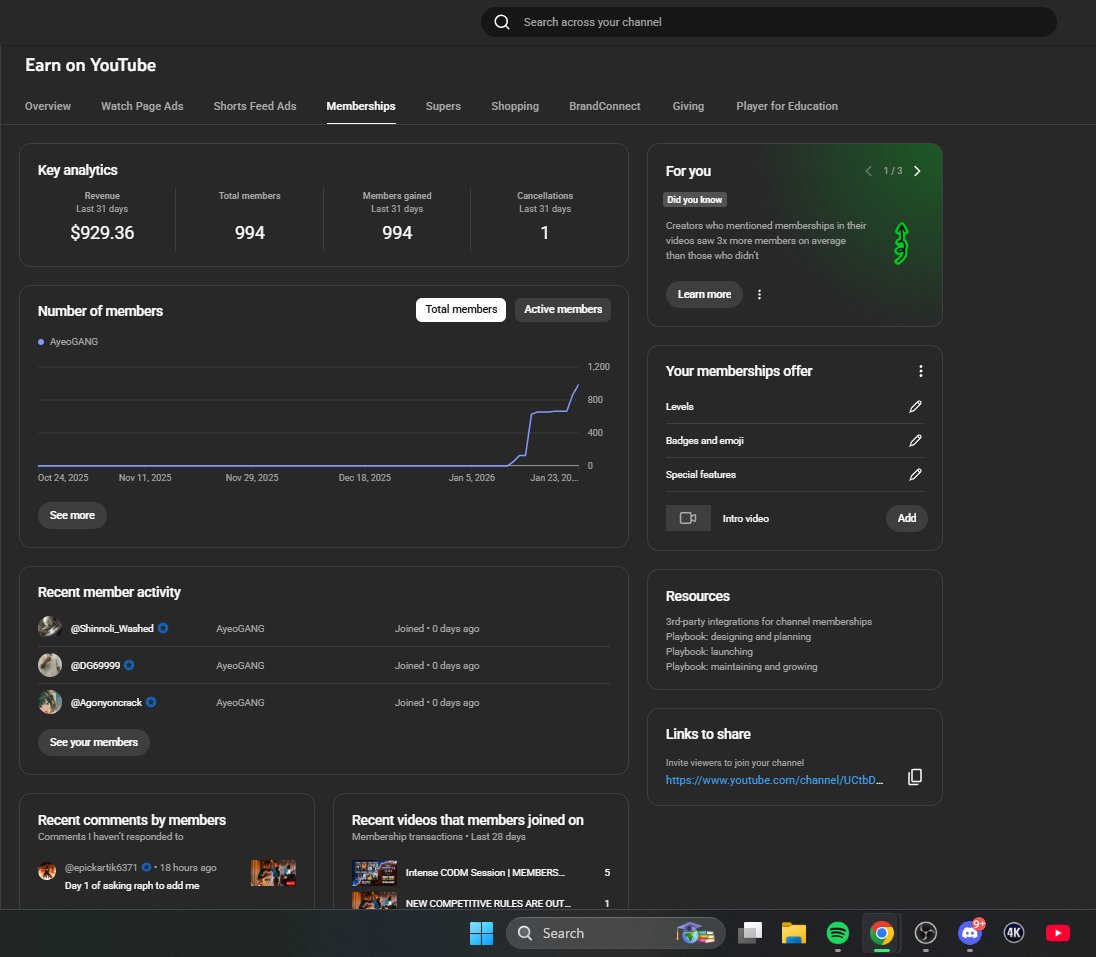
Task: Open Playbook: launching link
Action: point(709,652)
